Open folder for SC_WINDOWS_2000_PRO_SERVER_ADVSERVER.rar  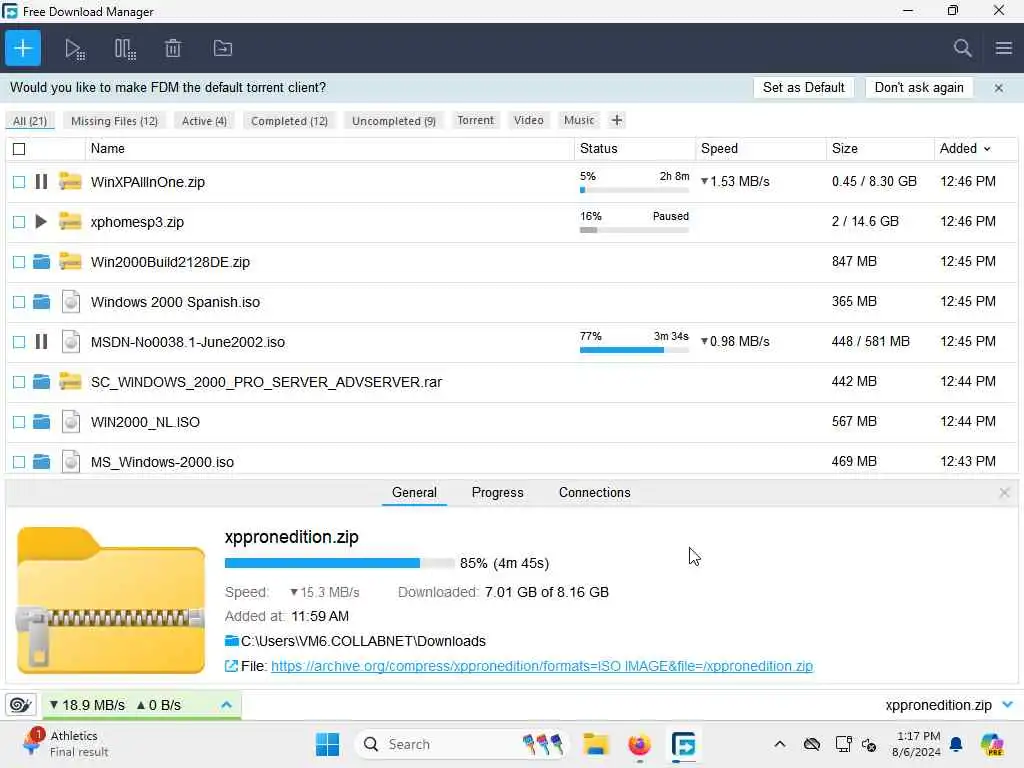point(41,381)
